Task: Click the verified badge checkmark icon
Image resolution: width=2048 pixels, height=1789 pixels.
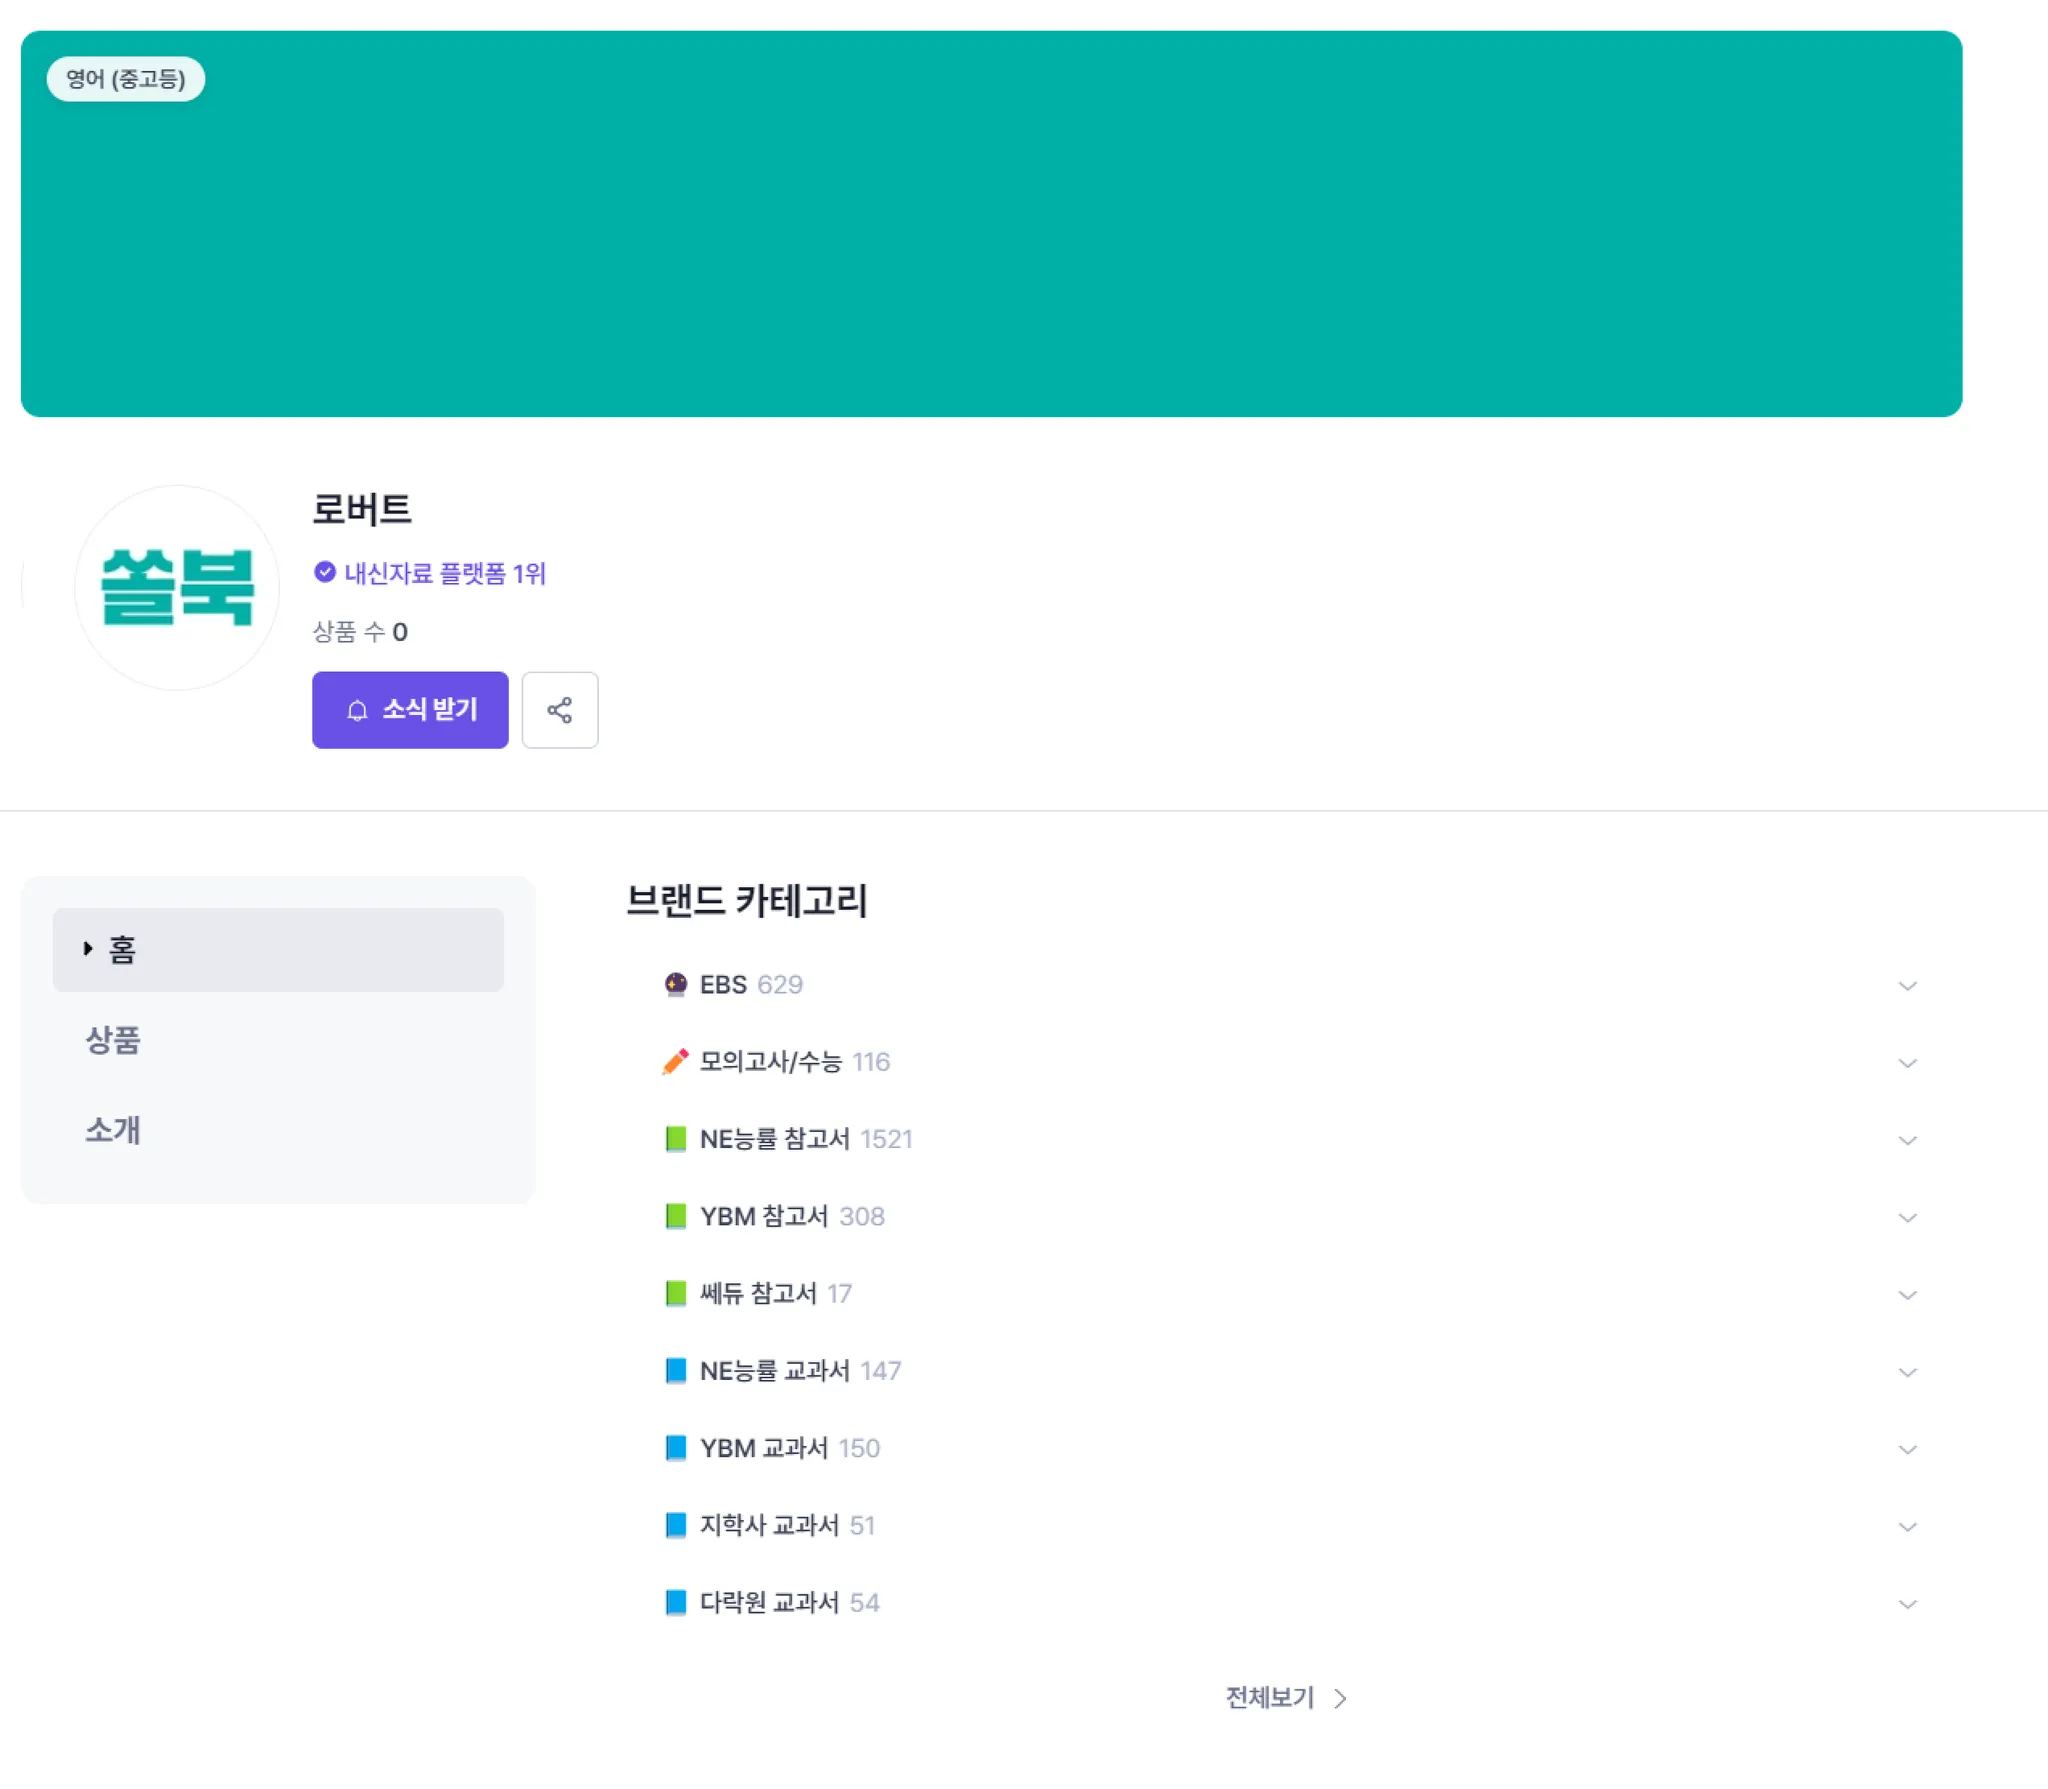Action: click(324, 572)
